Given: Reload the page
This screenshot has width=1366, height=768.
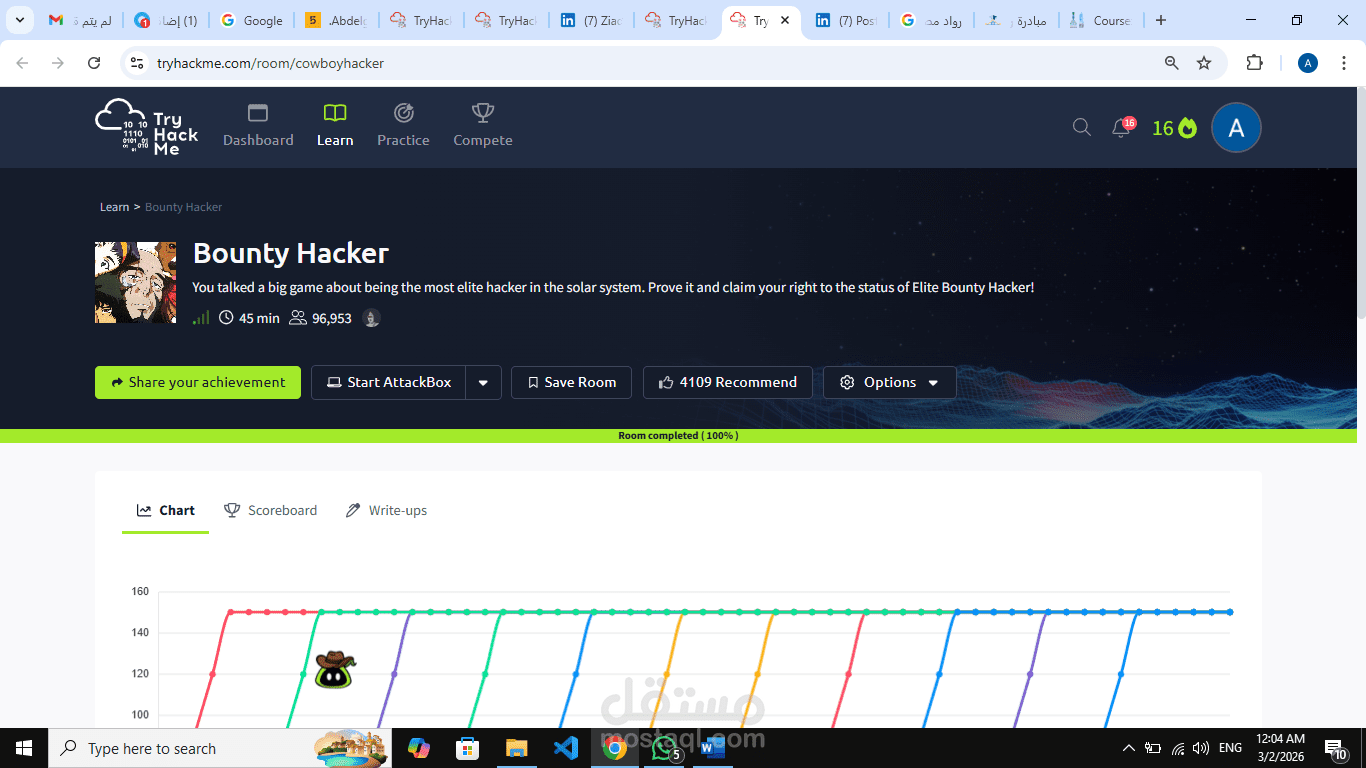Looking at the screenshot, I should tap(94, 63).
